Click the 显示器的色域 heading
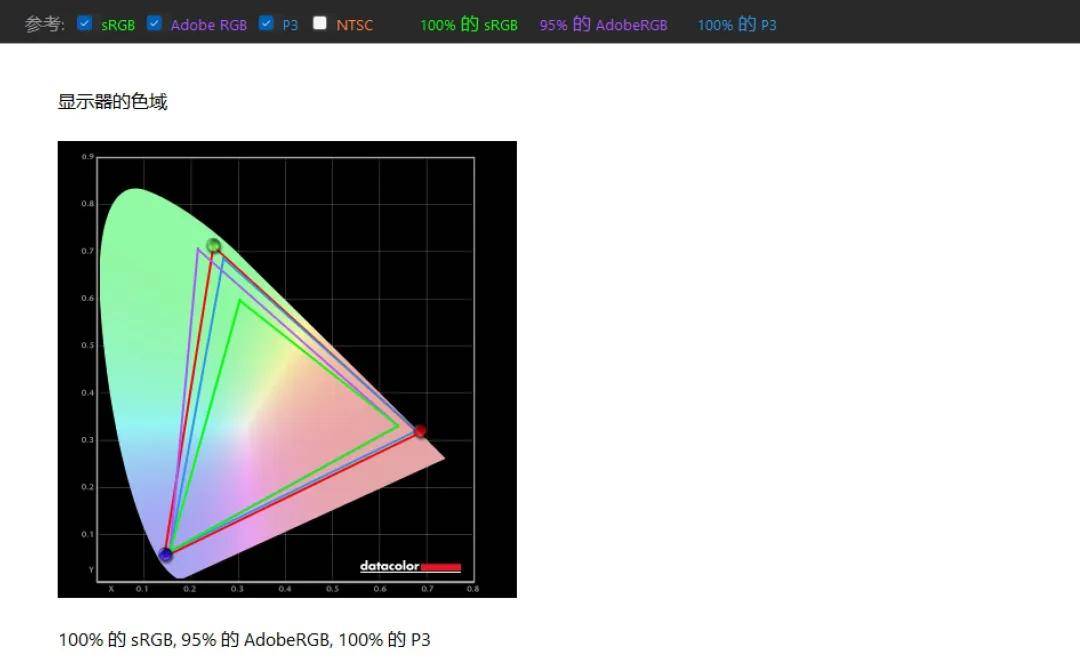Image resolution: width=1080 pixels, height=671 pixels. (112, 102)
